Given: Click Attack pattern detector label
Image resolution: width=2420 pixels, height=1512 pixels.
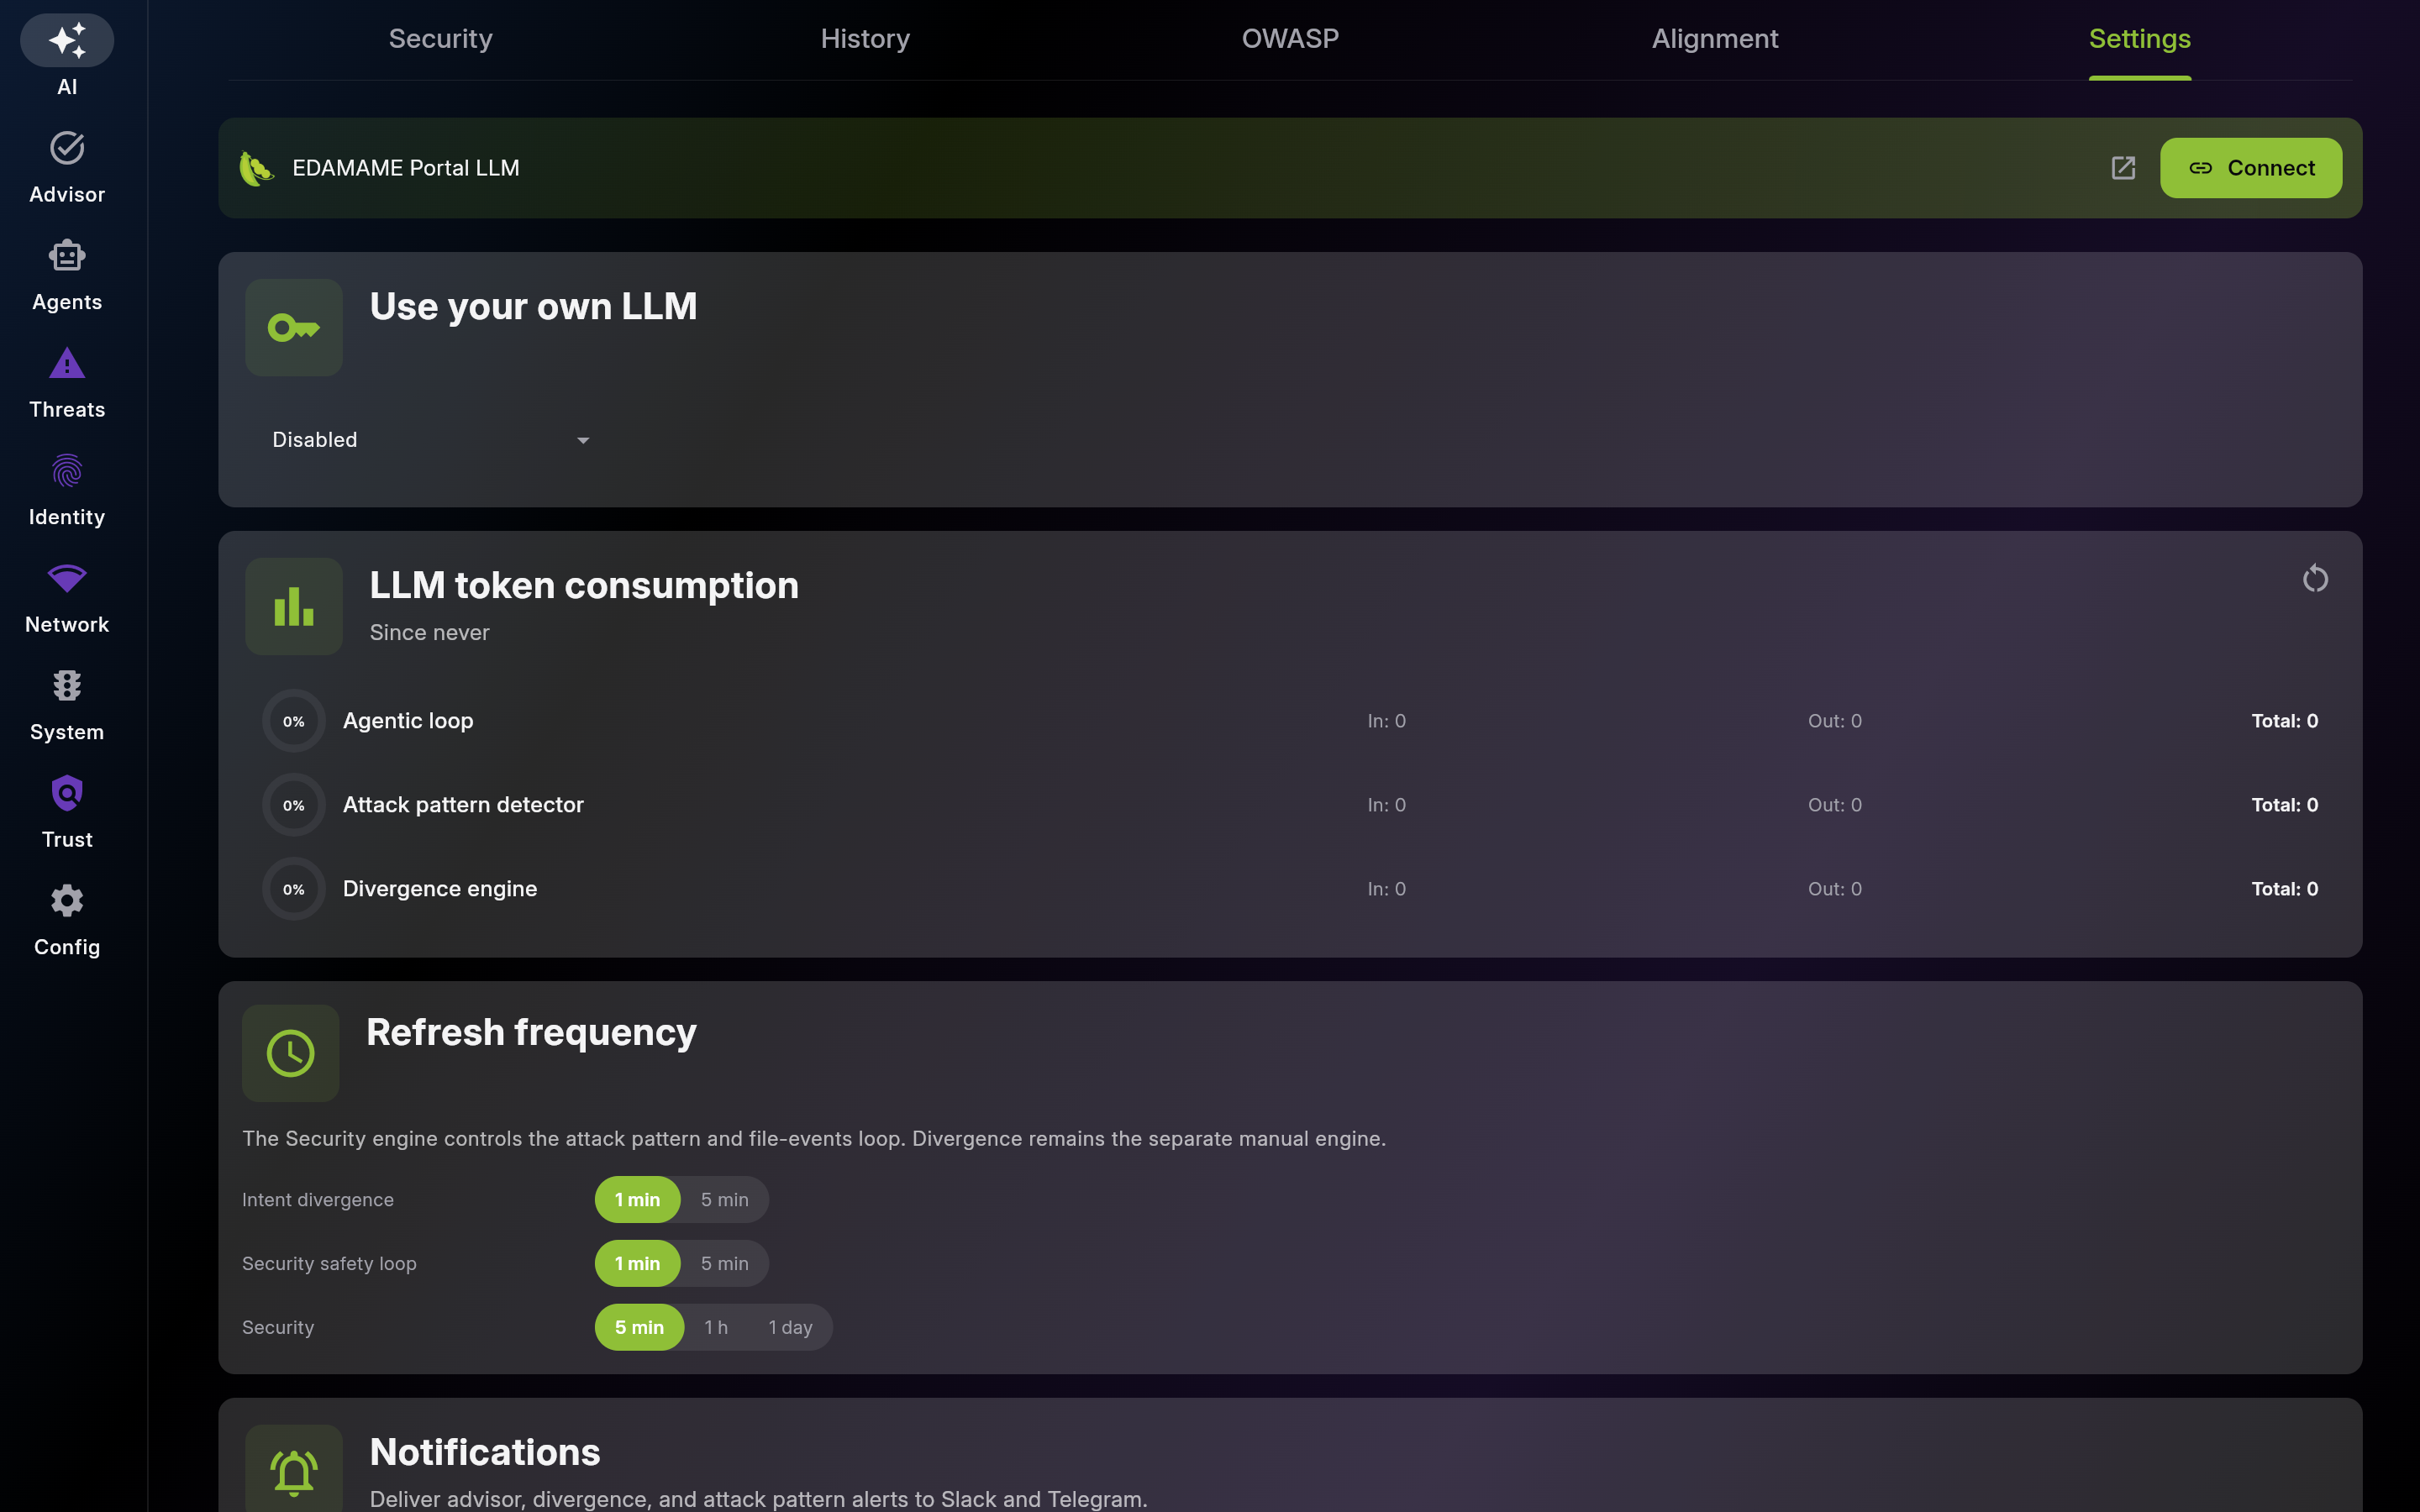Looking at the screenshot, I should (x=463, y=805).
